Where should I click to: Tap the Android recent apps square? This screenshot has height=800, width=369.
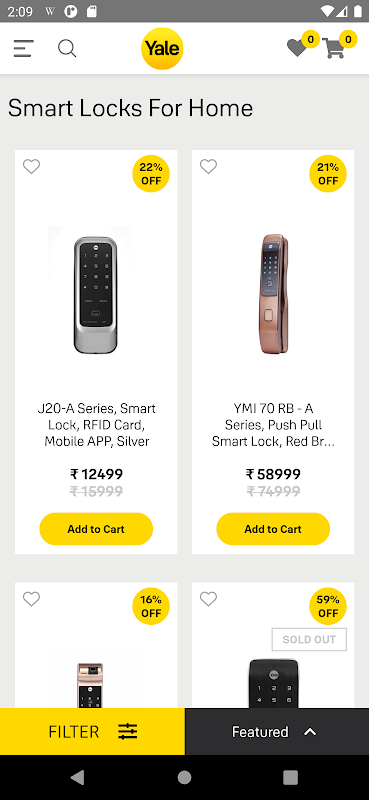(290, 777)
